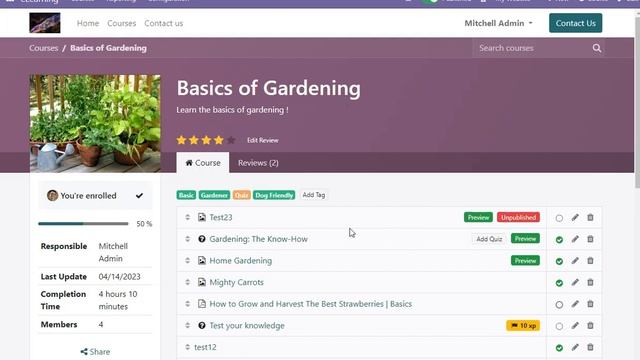Image resolution: width=640 pixels, height=360 pixels.
Task: Click reorder handle for test12
Action: 187,347
